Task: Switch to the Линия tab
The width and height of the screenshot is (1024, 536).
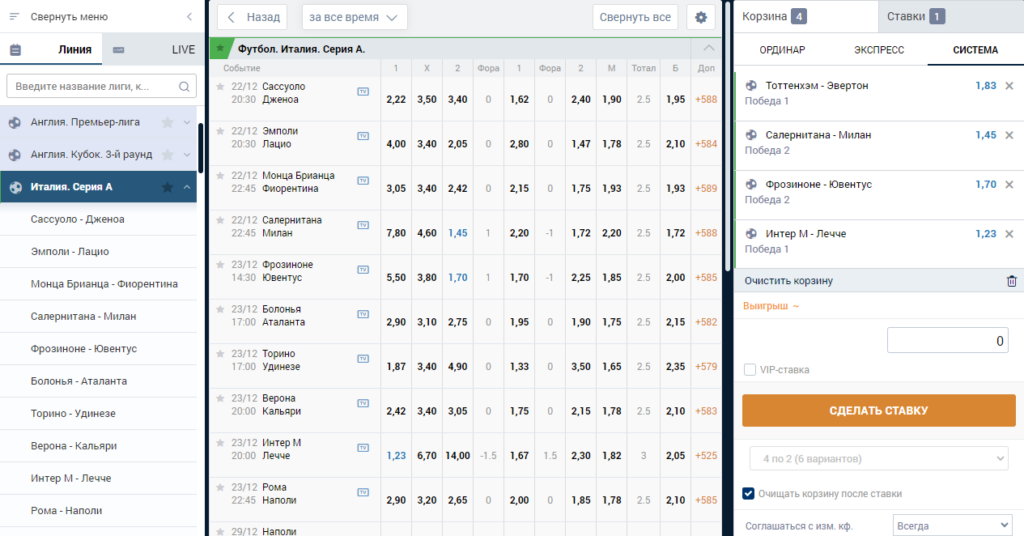Action: pyautogui.click(x=51, y=50)
